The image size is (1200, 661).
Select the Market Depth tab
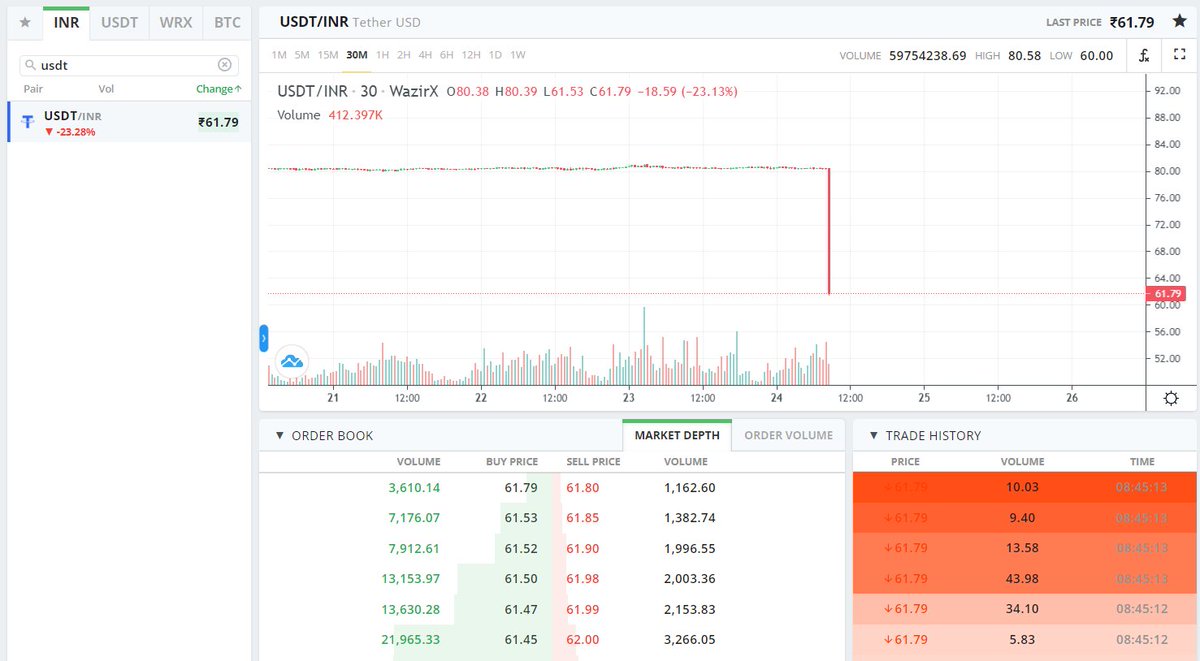pyautogui.click(x=677, y=435)
